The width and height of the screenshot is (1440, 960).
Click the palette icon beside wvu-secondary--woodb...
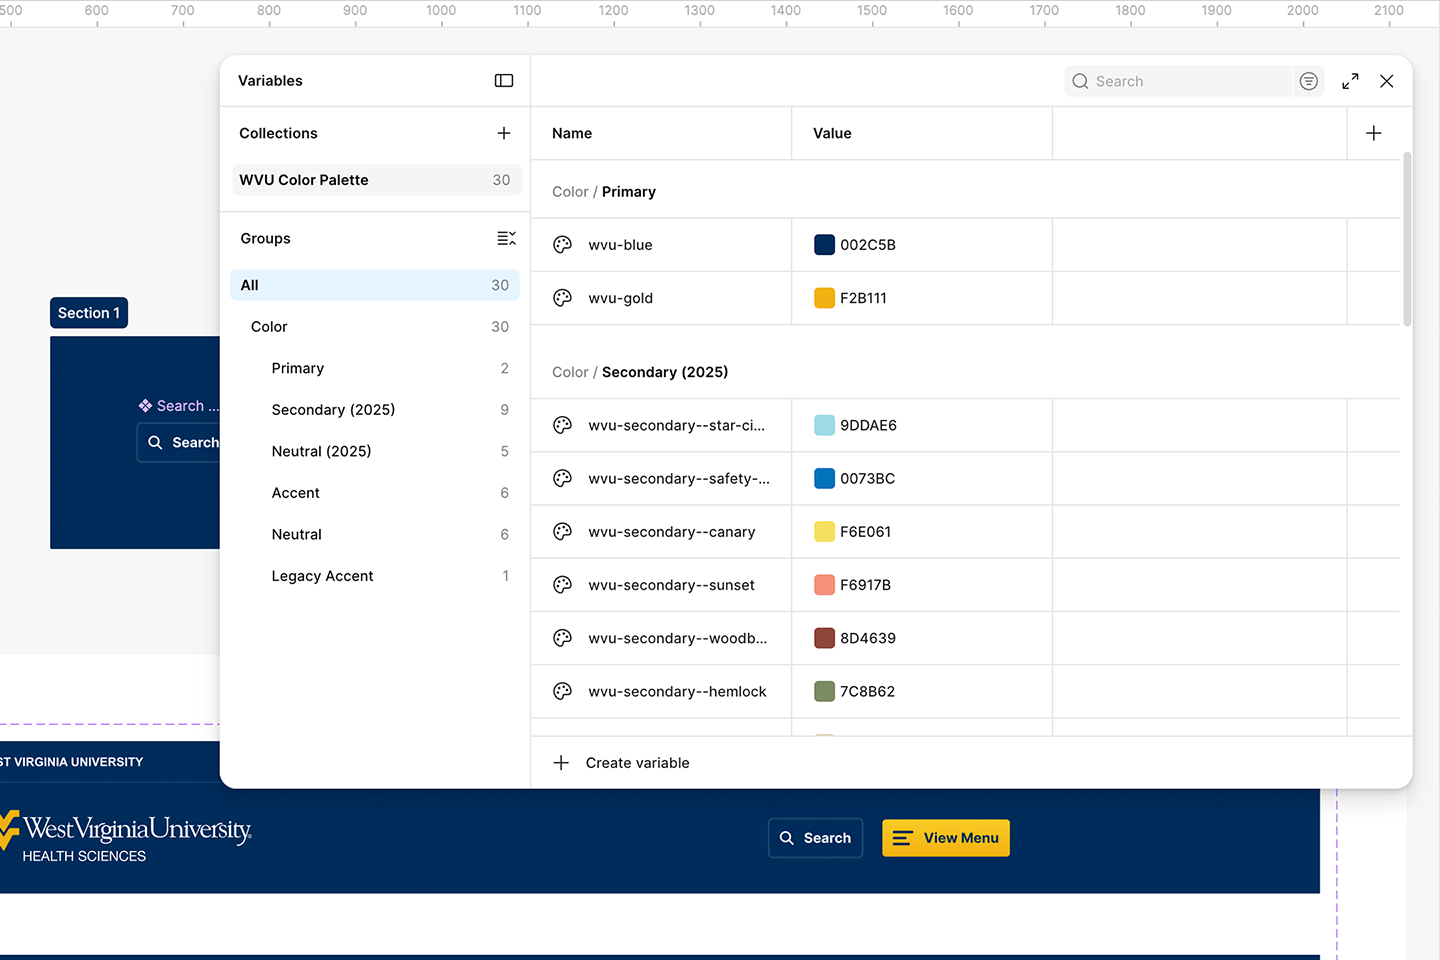click(x=563, y=638)
